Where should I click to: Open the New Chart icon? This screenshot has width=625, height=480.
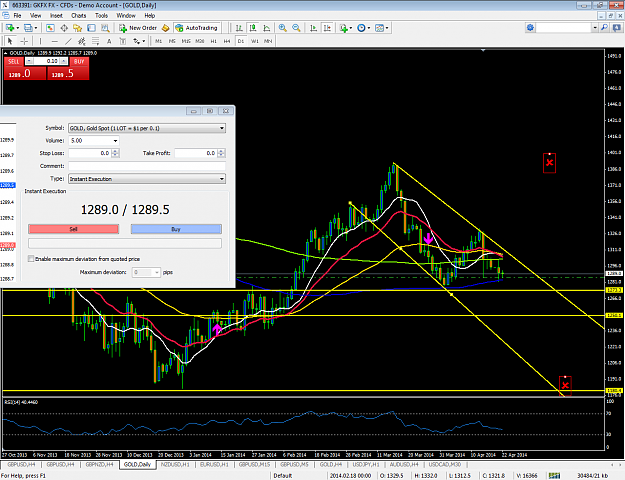tap(9, 28)
